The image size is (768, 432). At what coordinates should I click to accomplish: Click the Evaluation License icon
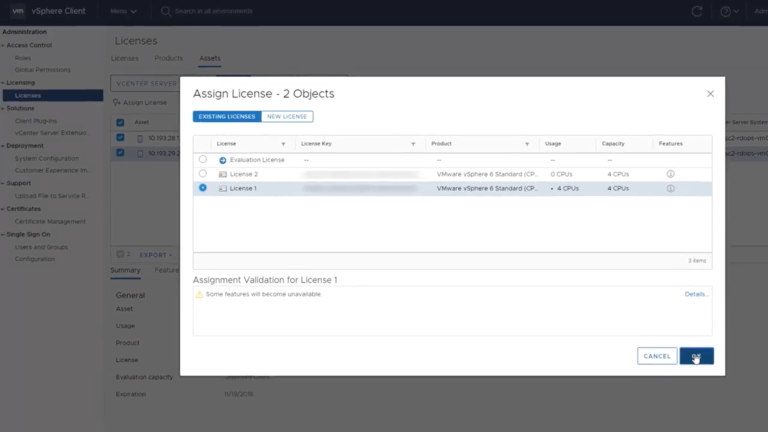click(222, 160)
